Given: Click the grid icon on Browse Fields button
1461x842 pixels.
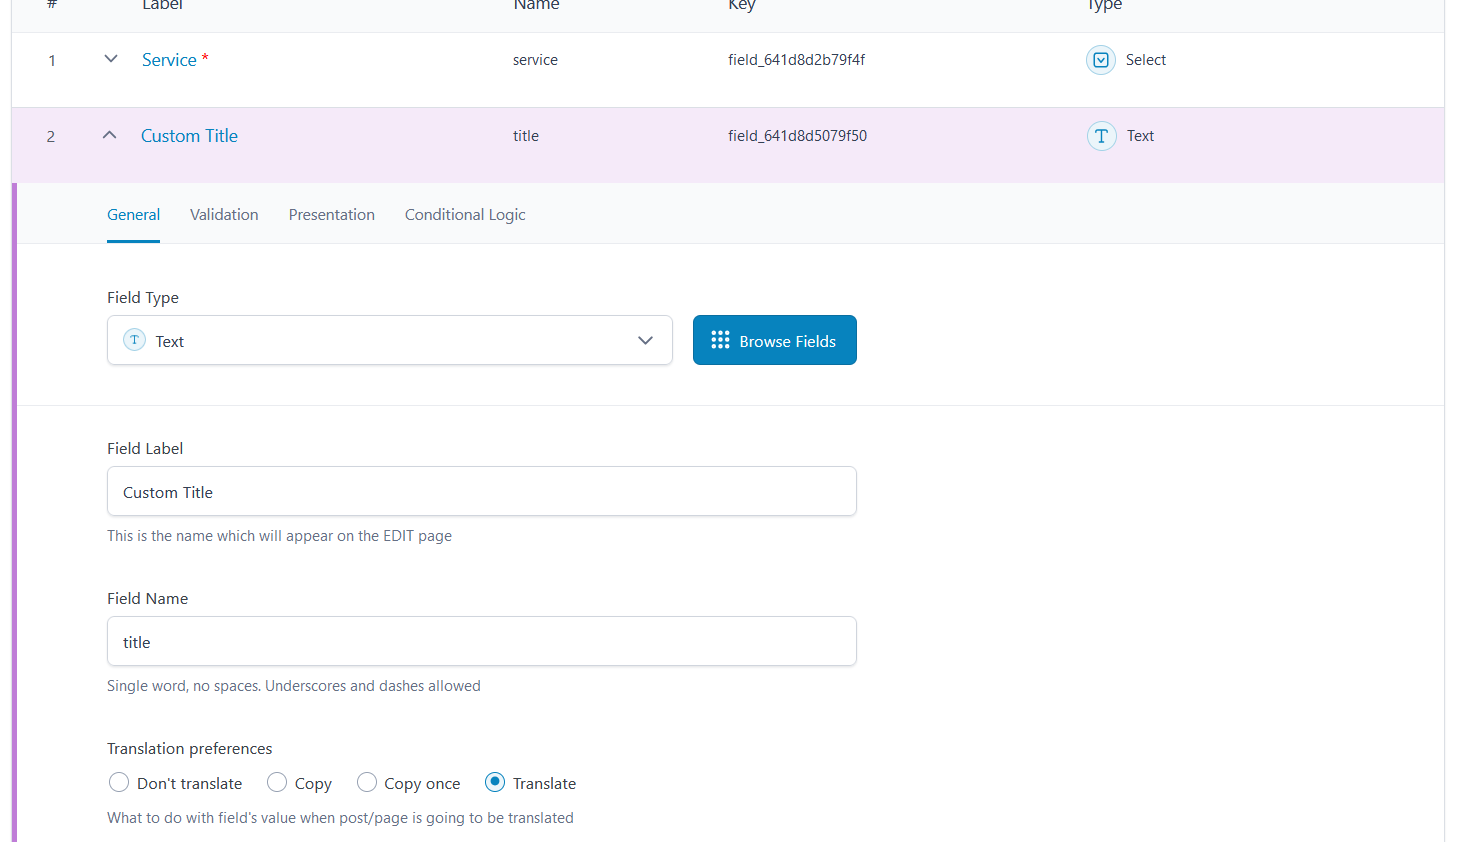Looking at the screenshot, I should pyautogui.click(x=720, y=340).
